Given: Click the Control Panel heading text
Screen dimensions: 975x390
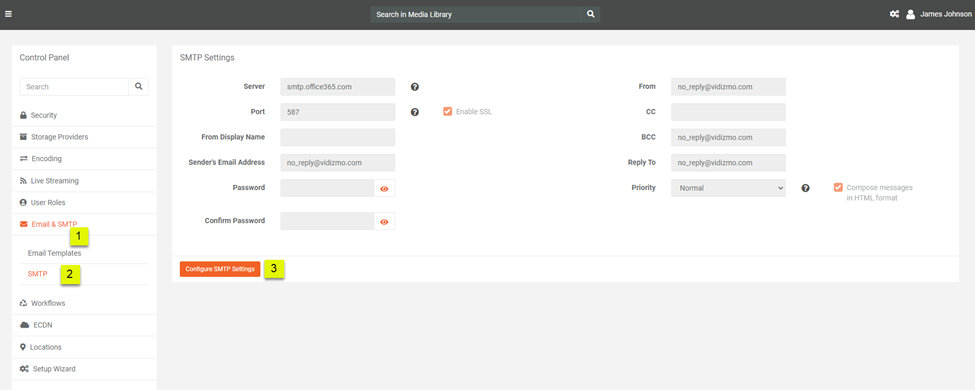Looking at the screenshot, I should (x=44, y=58).
